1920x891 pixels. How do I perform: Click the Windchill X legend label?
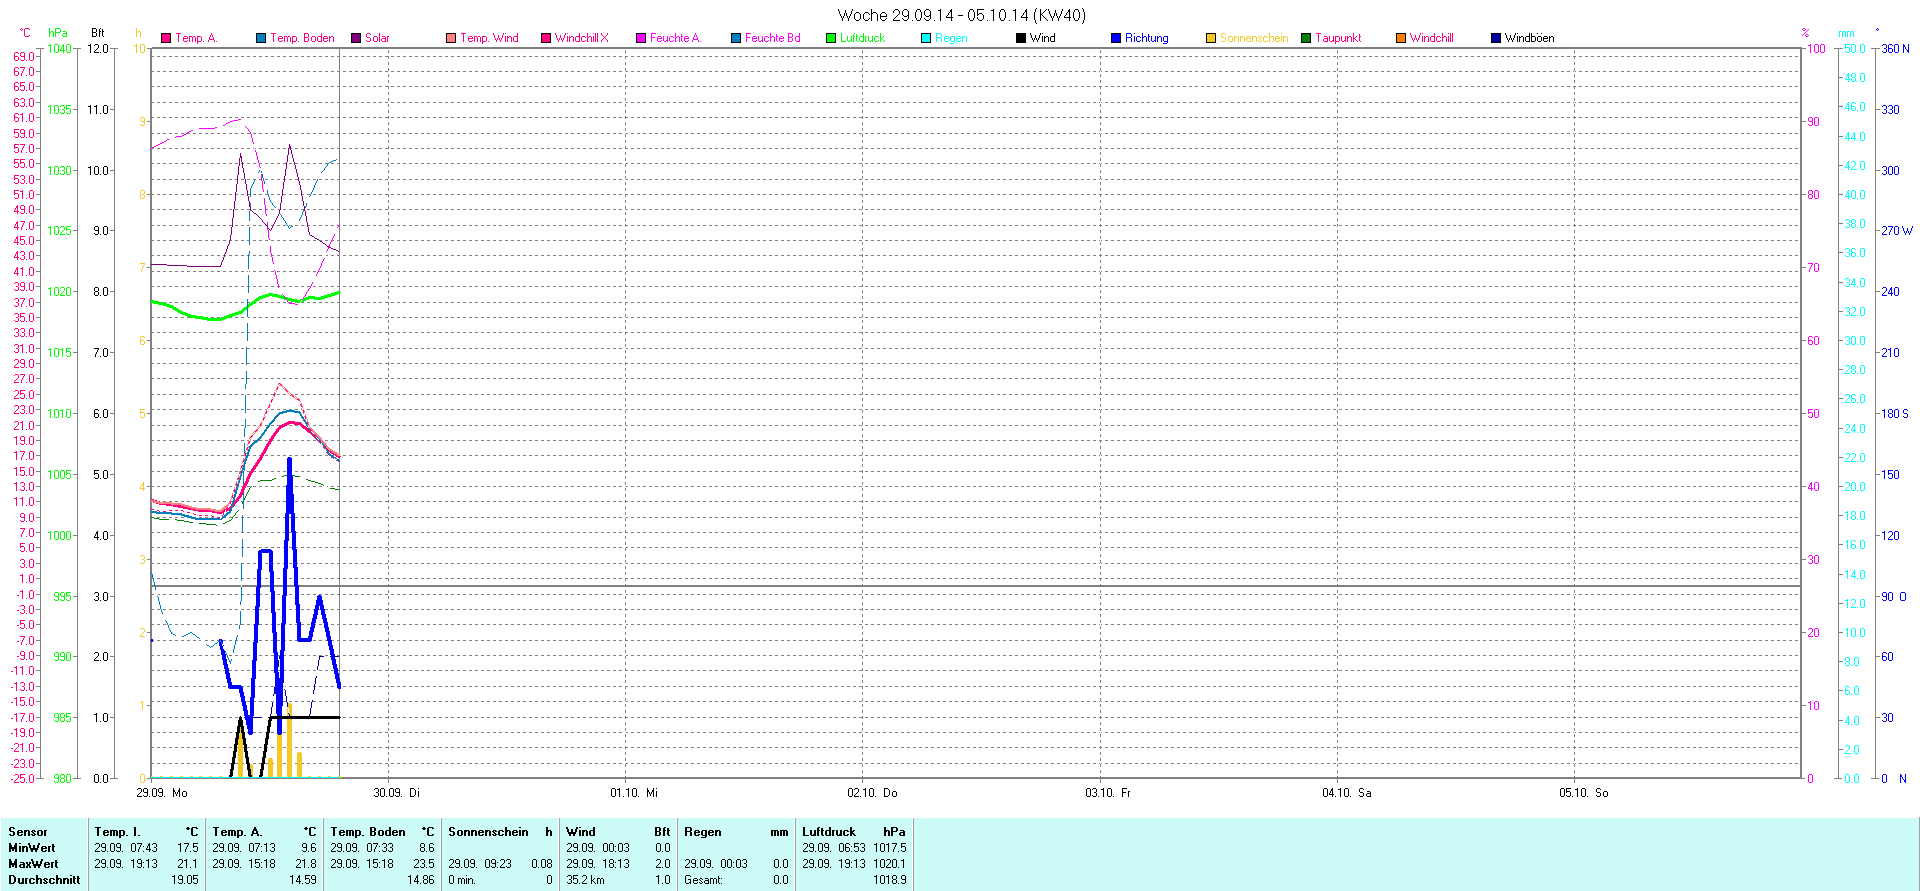581,38
